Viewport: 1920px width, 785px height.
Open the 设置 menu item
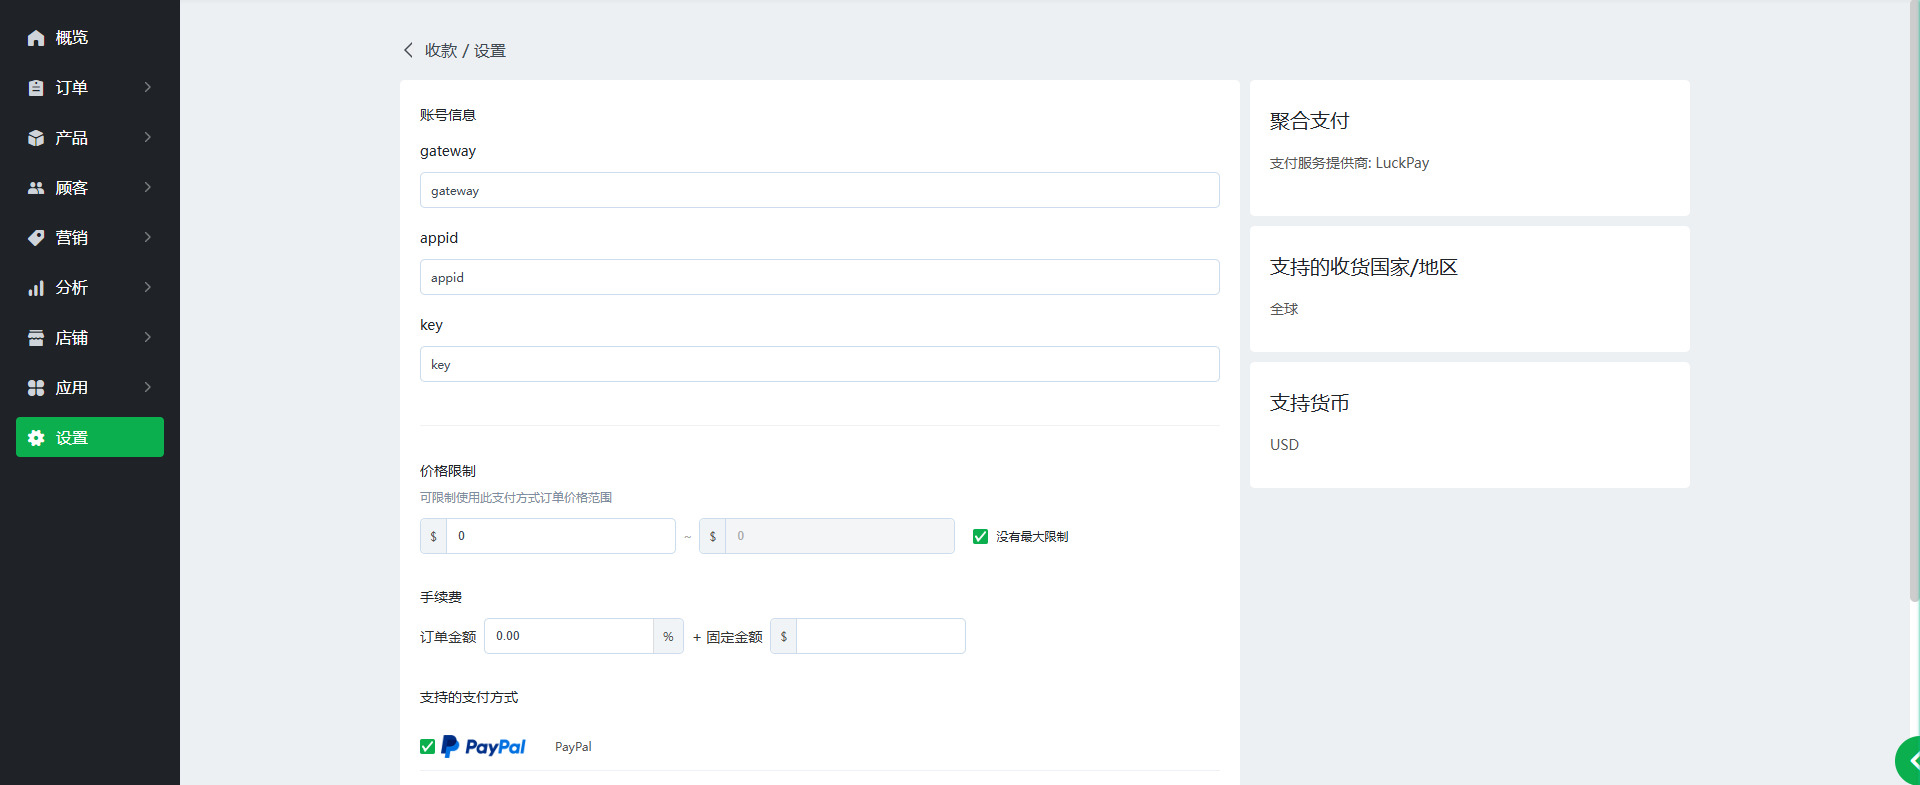[x=90, y=437]
